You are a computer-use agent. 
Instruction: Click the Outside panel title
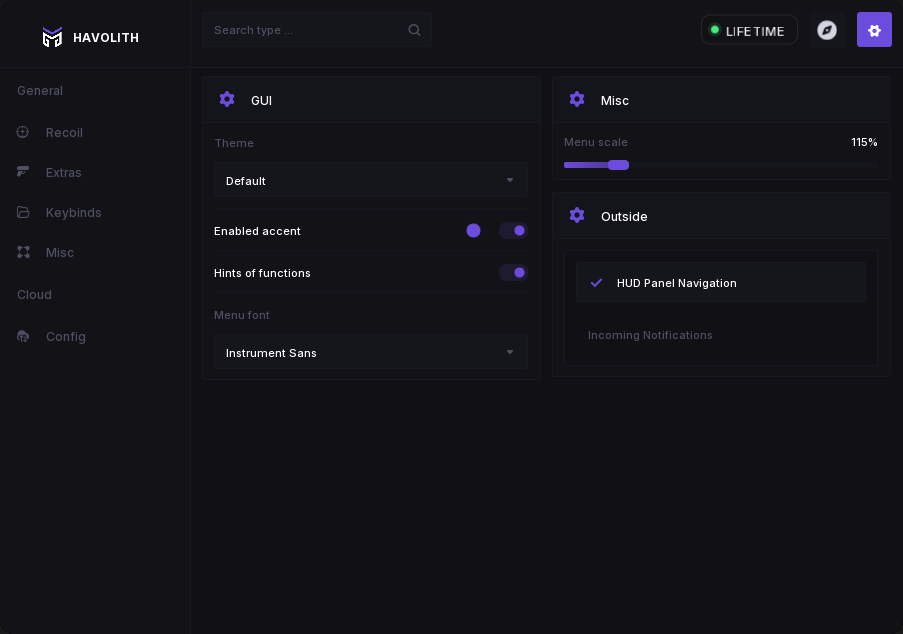[624, 217]
